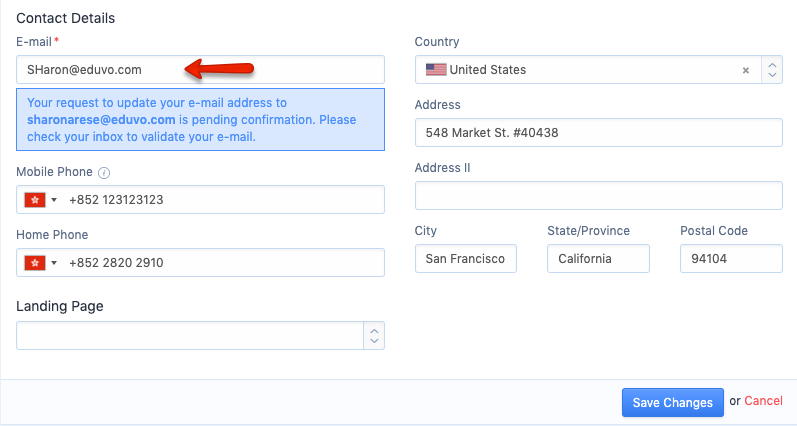The image size is (797, 426).
Task: Click the Home Phone number field
Action: 220,263
